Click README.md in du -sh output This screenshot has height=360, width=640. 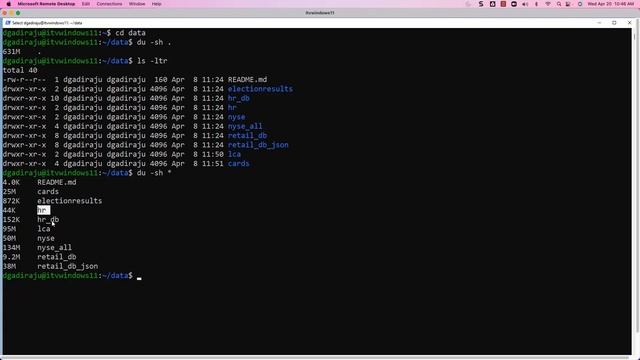[x=57, y=182]
